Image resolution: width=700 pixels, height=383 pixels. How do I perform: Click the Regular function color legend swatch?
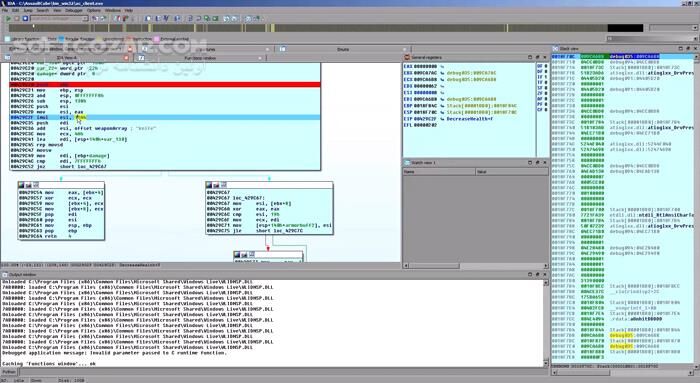click(x=61, y=39)
